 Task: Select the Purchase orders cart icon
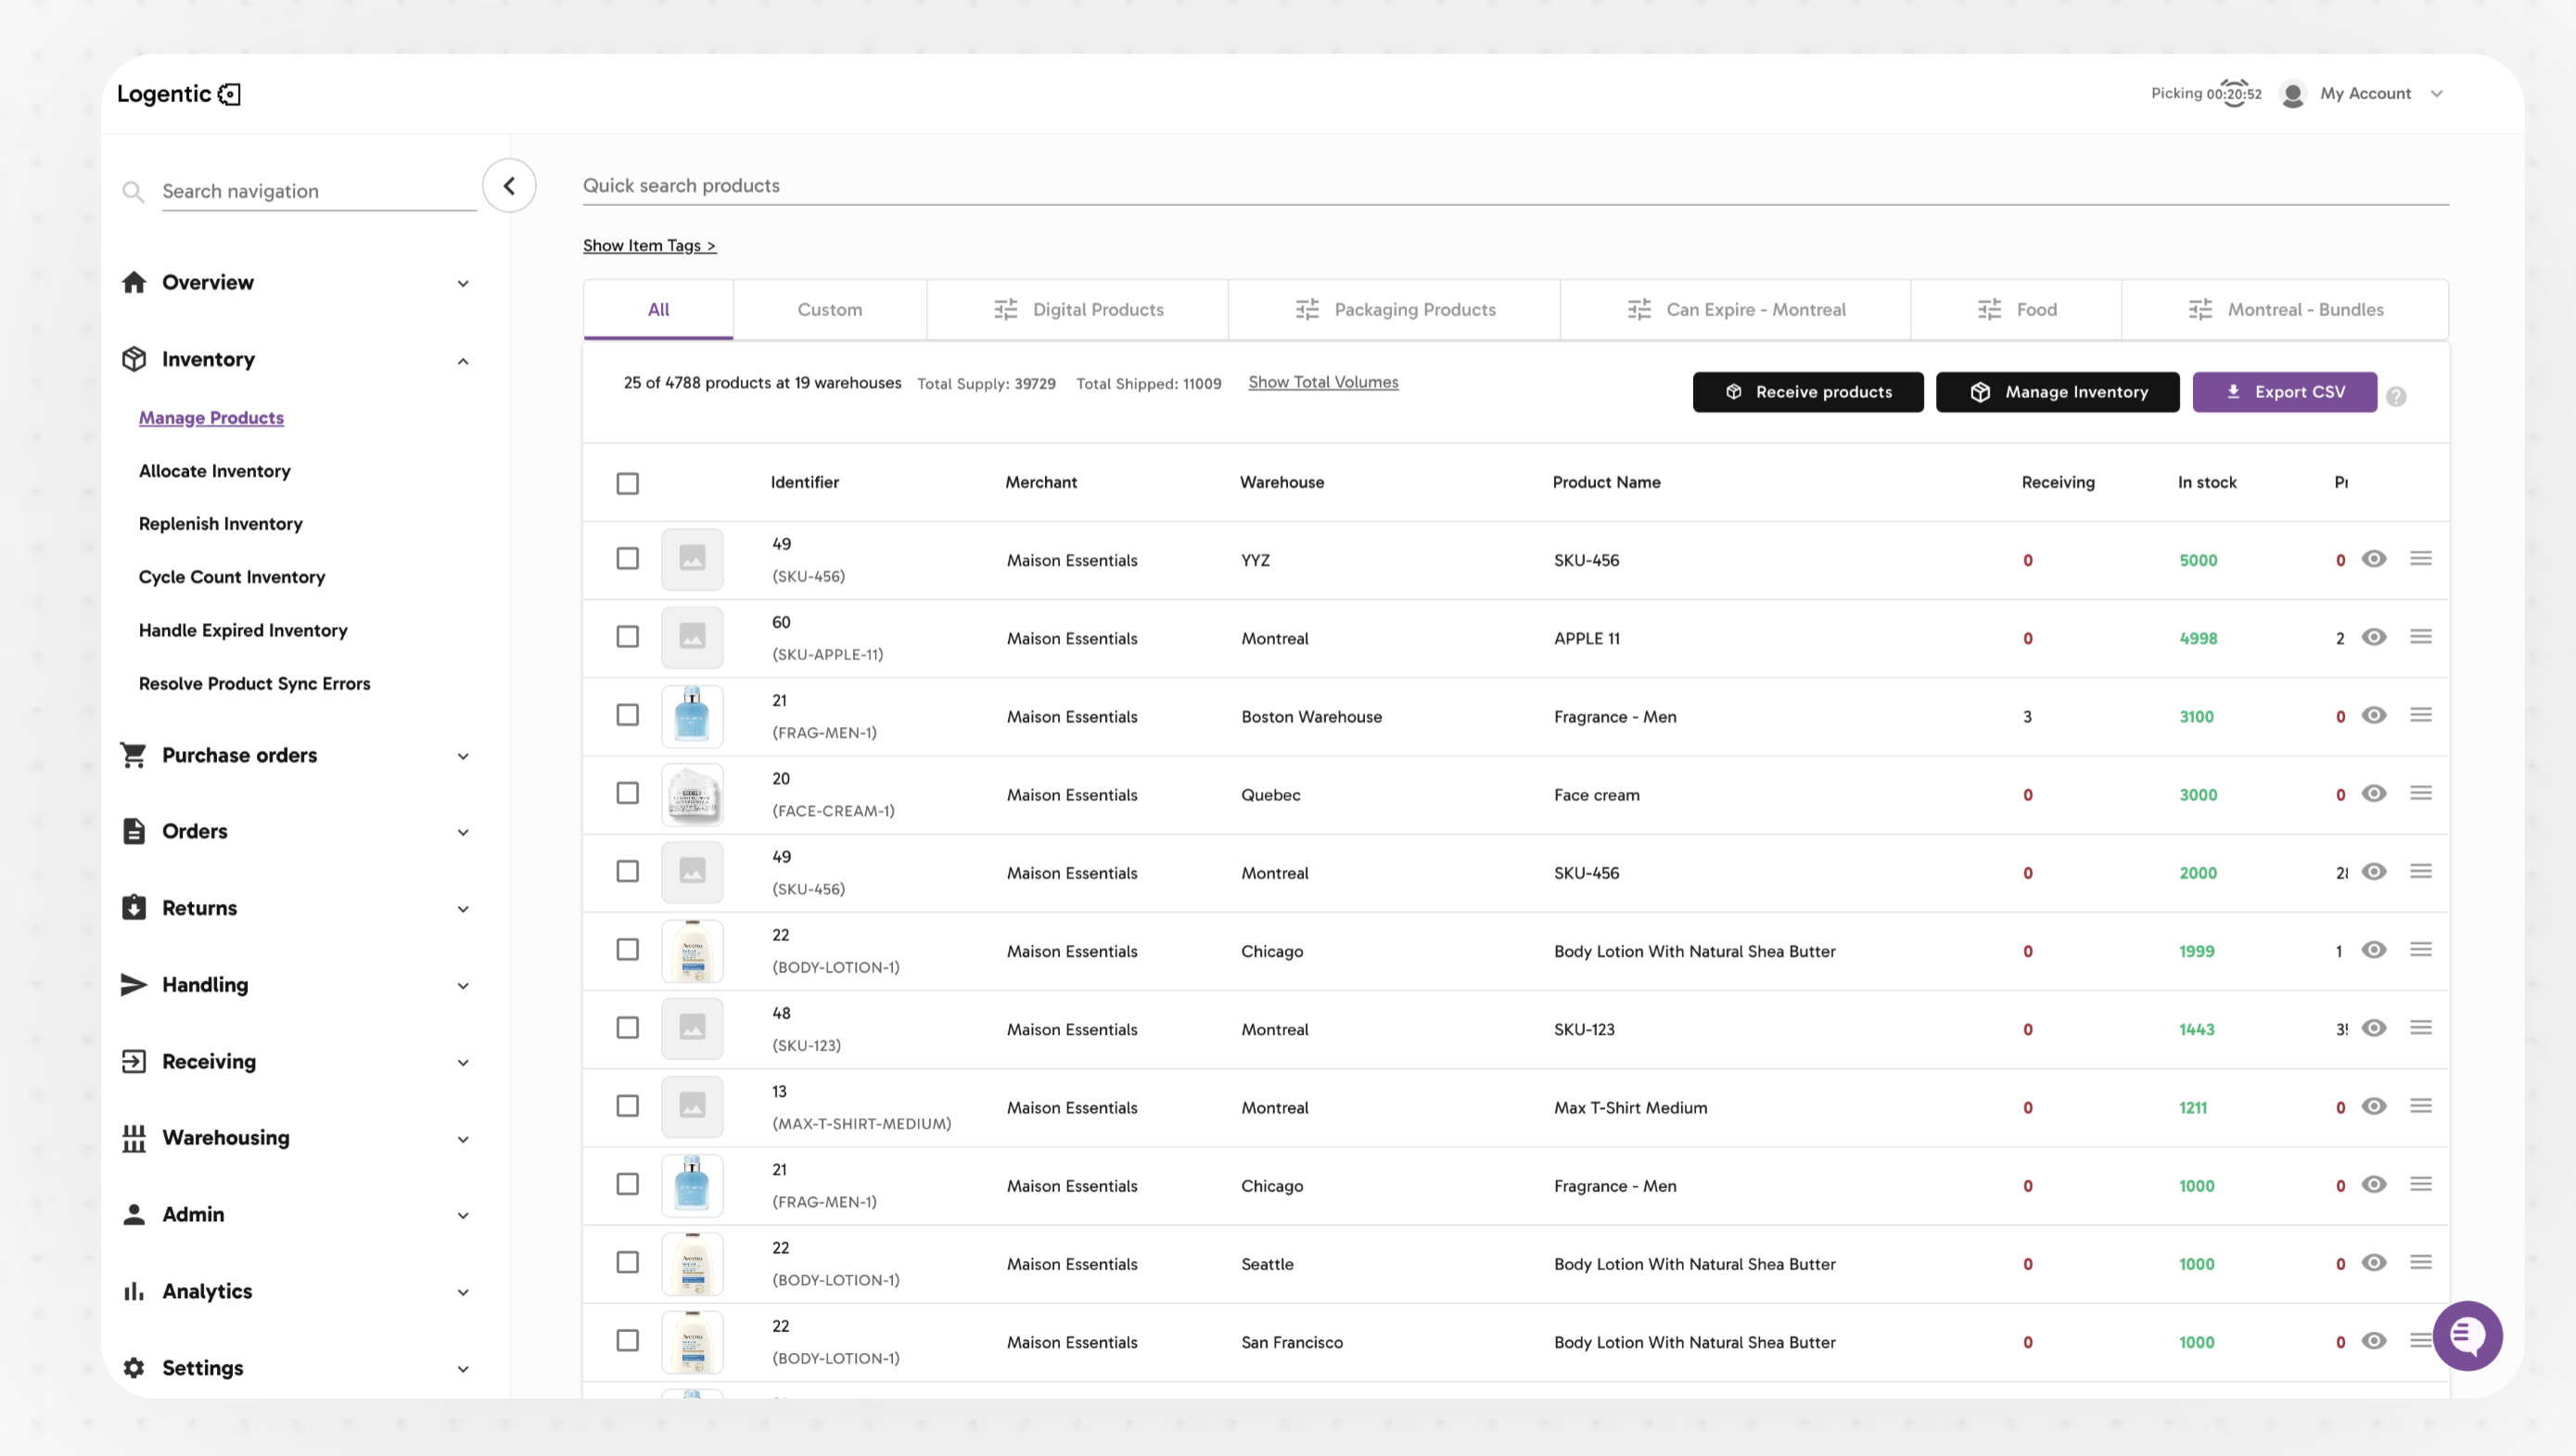tap(135, 755)
